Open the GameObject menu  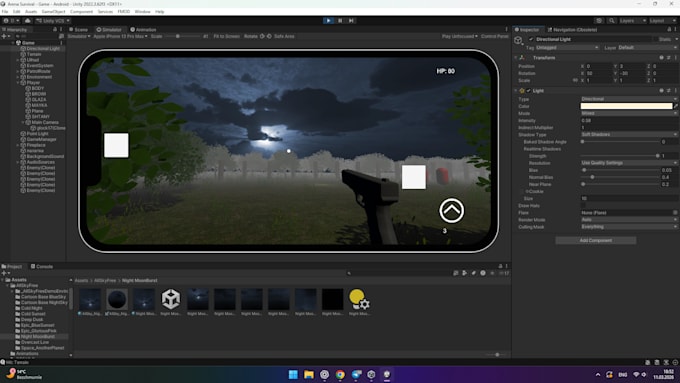53,12
